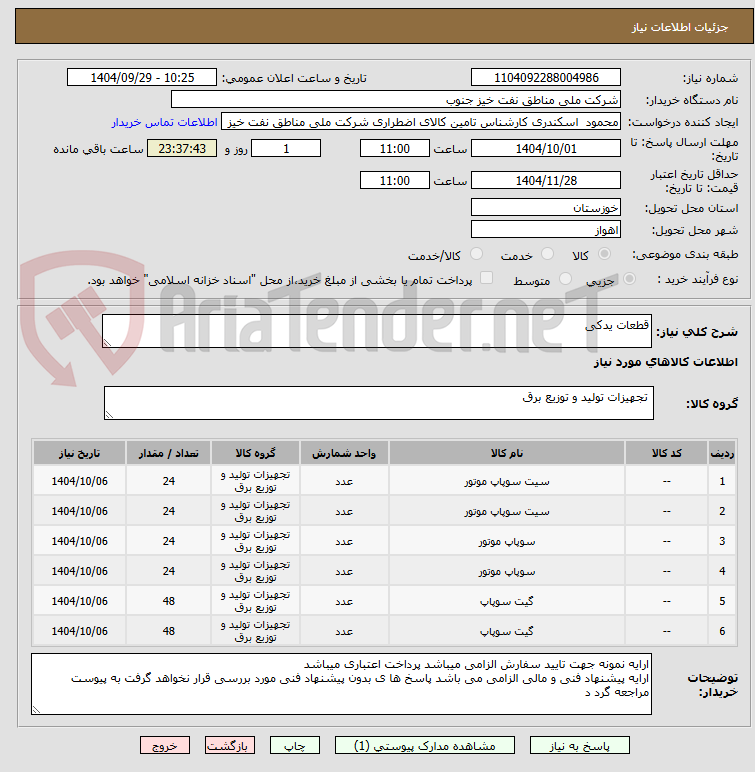Click quantity 24 in row 1
This screenshot has height=772, width=755.
coord(168,481)
